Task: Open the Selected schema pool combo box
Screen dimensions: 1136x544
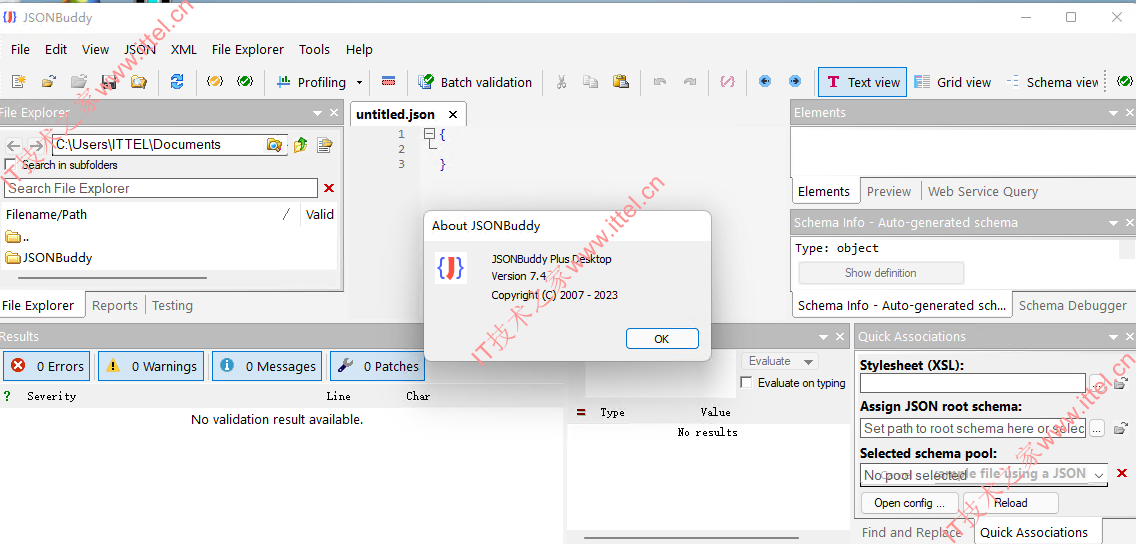Action: click(x=984, y=474)
